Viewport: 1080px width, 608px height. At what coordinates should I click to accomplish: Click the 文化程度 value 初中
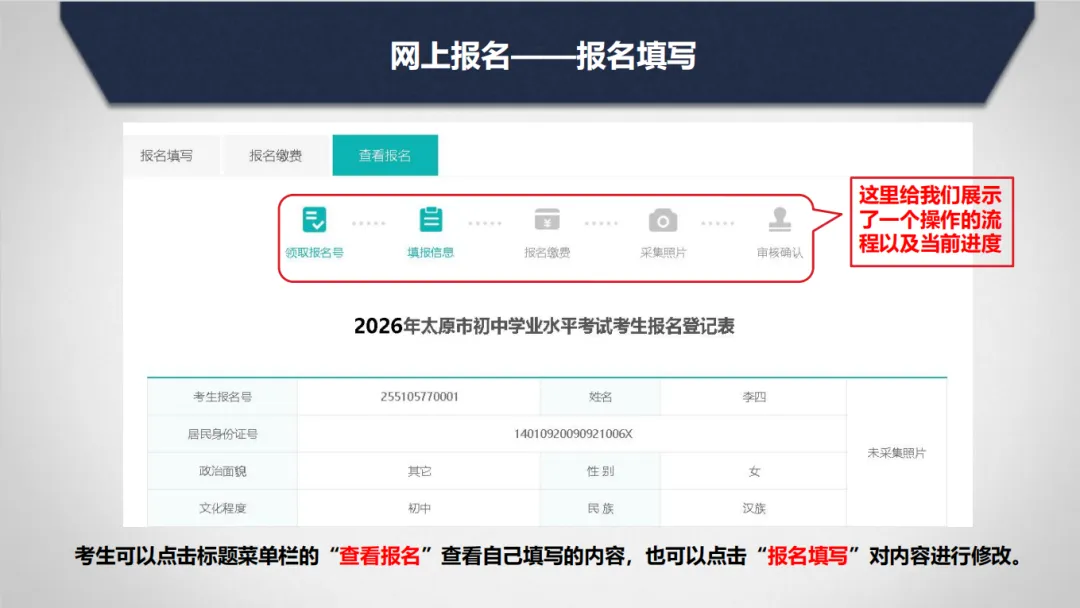point(418,507)
